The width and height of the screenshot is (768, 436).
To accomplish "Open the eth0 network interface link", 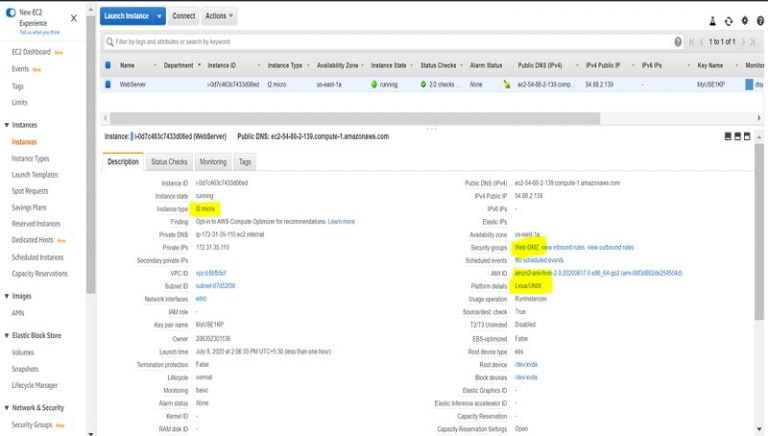I will coord(201,298).
